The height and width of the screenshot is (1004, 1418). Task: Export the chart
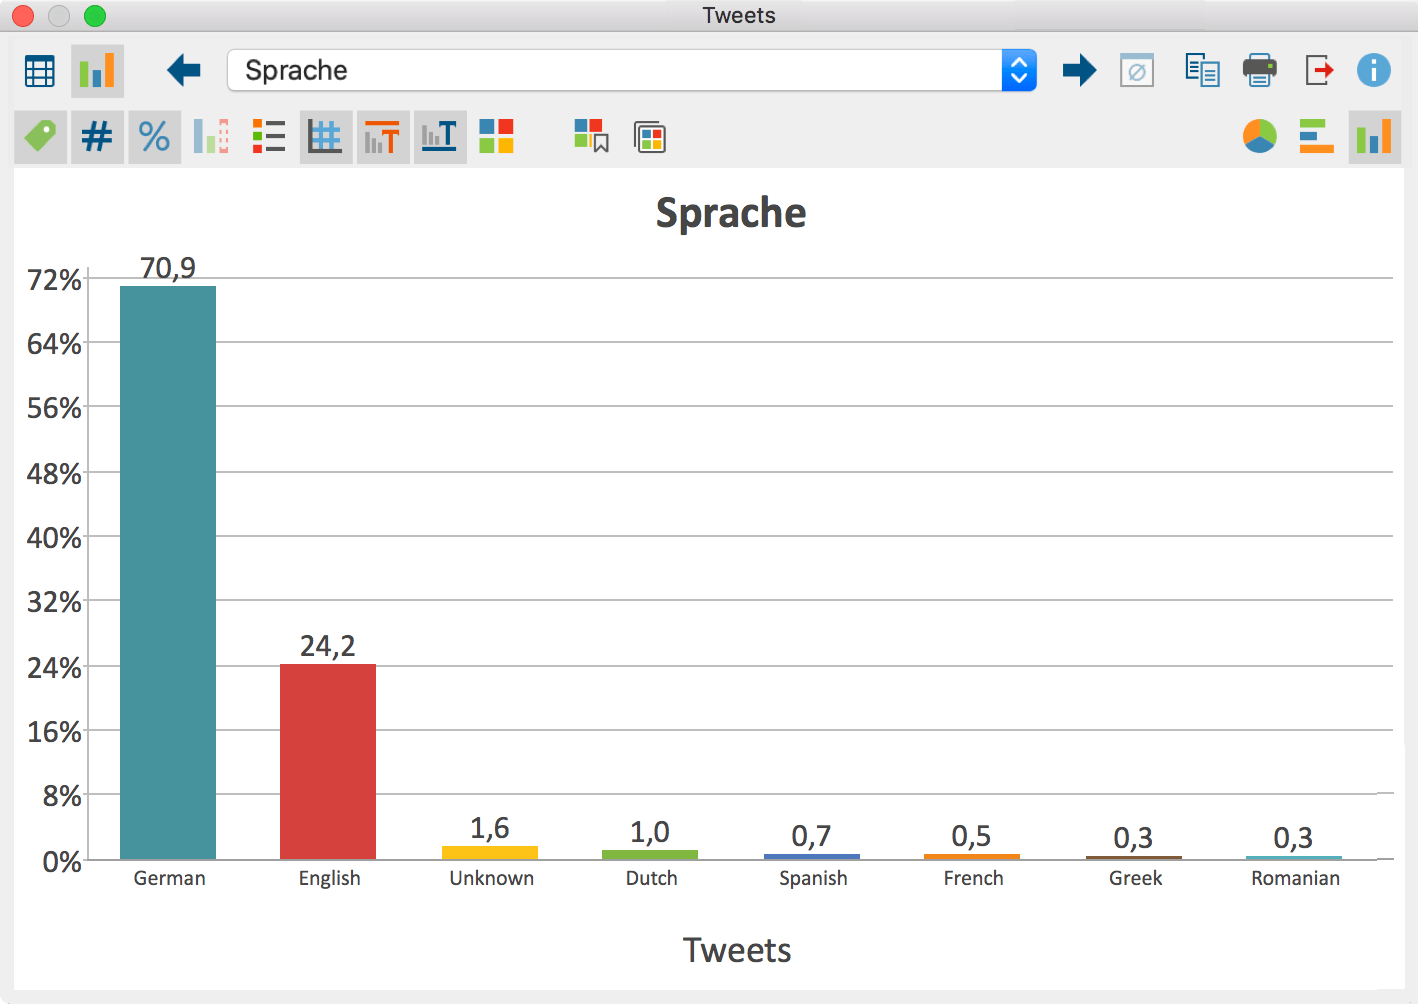(1319, 70)
